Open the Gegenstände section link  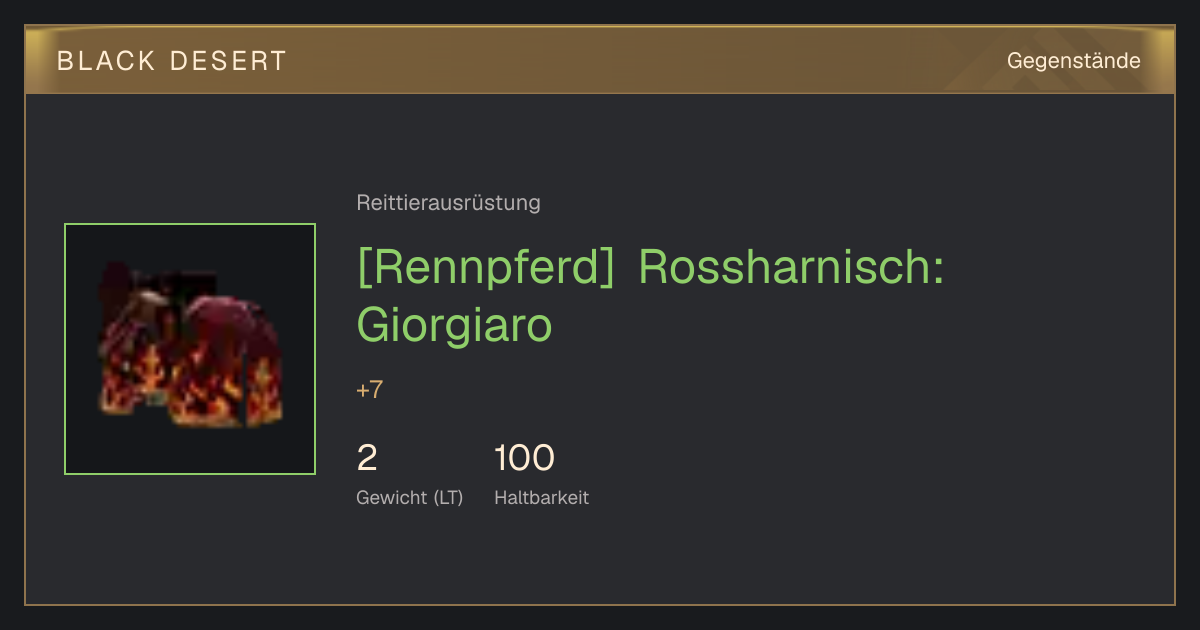[x=1073, y=61]
